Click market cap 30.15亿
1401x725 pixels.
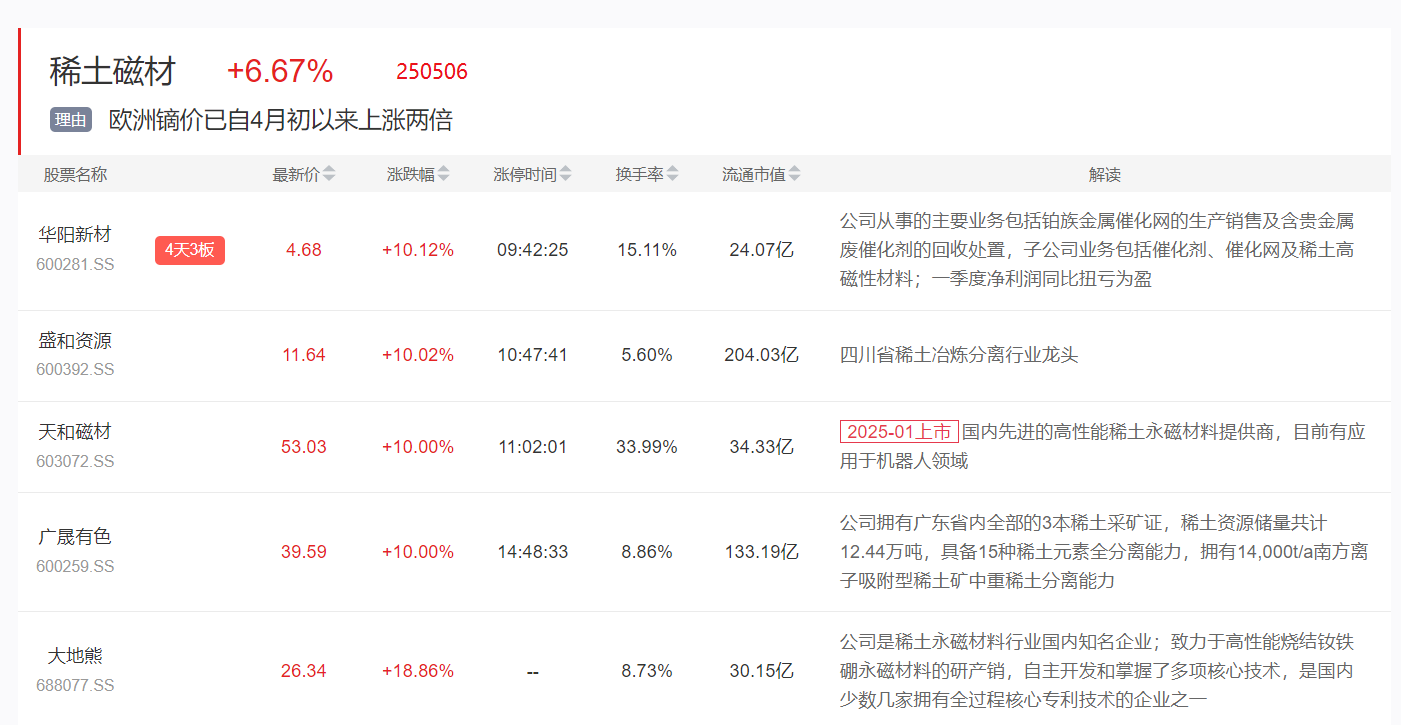[x=762, y=671]
